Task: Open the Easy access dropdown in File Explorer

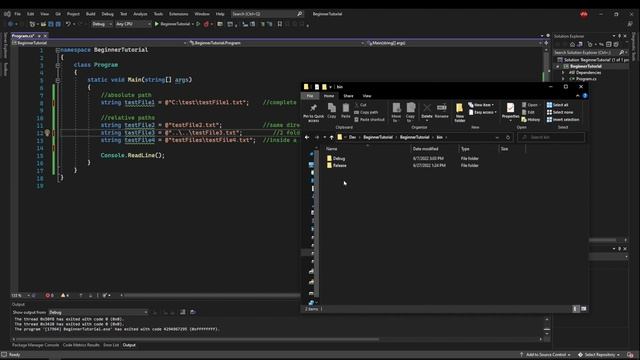Action: [x=483, y=112]
